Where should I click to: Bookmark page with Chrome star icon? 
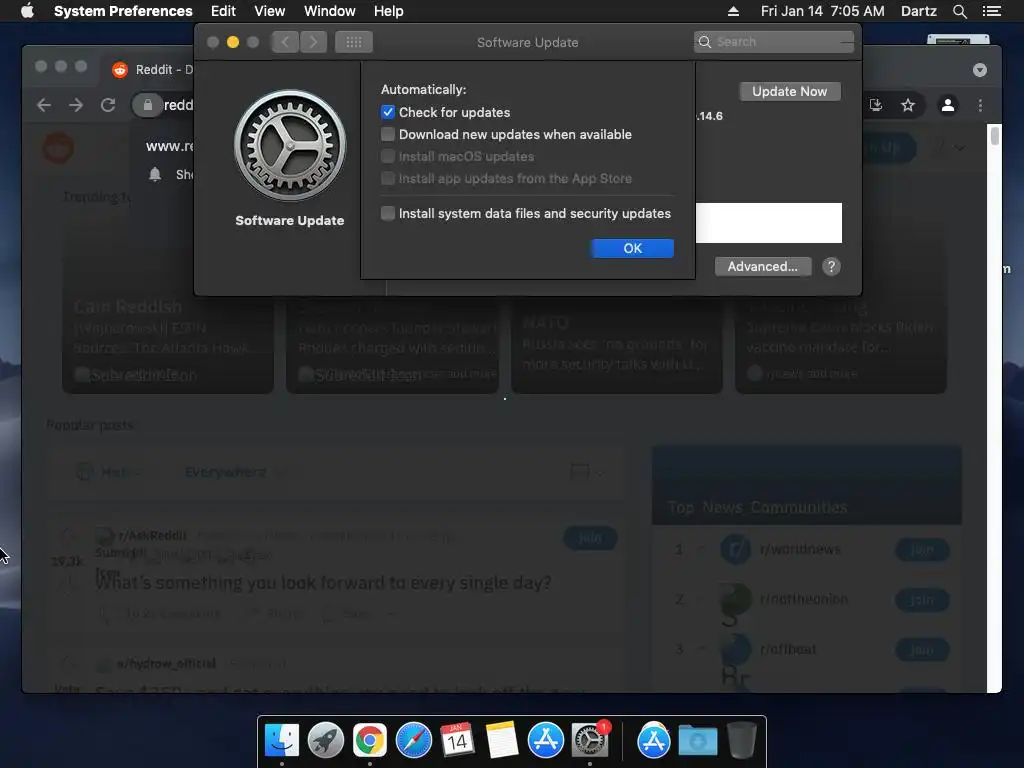pos(908,105)
